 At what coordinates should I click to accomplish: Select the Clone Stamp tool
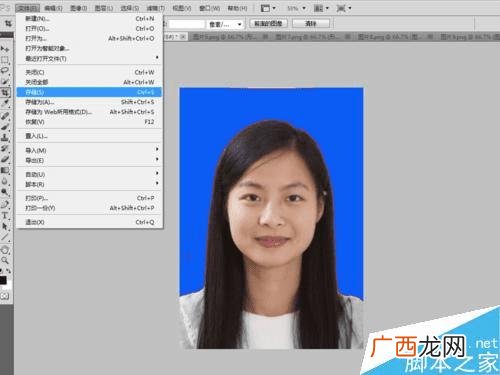point(5,138)
